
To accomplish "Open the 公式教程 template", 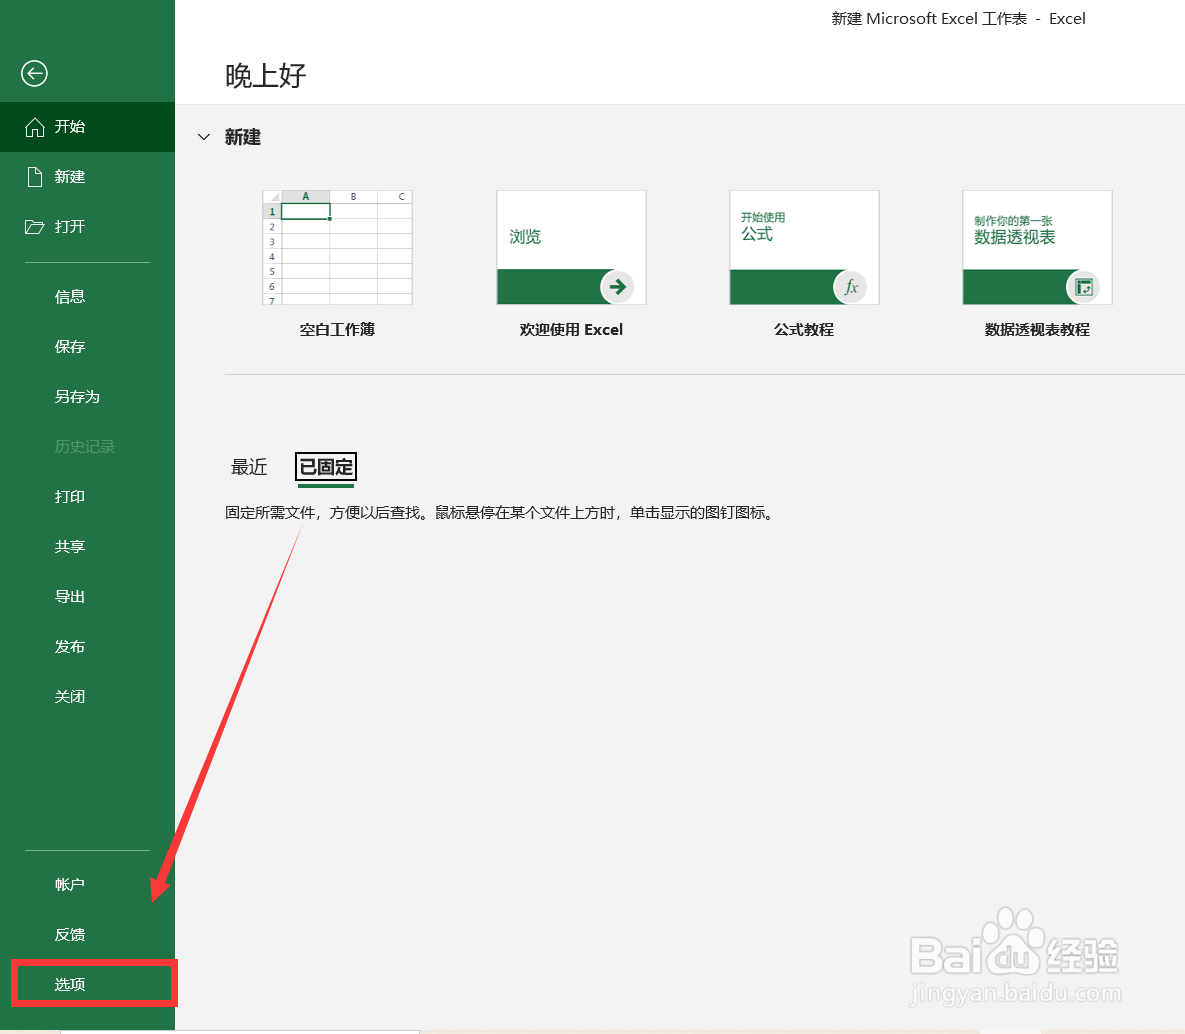I will 804,247.
